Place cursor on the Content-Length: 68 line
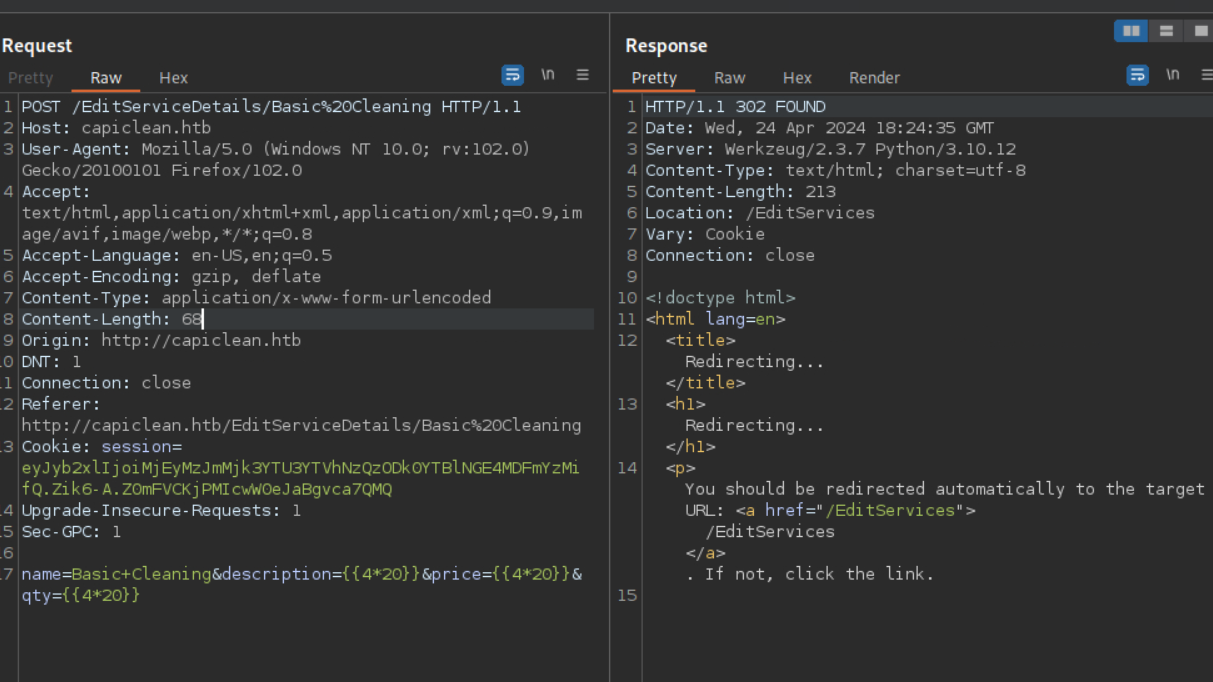The height and width of the screenshot is (682, 1213). click(x=111, y=319)
